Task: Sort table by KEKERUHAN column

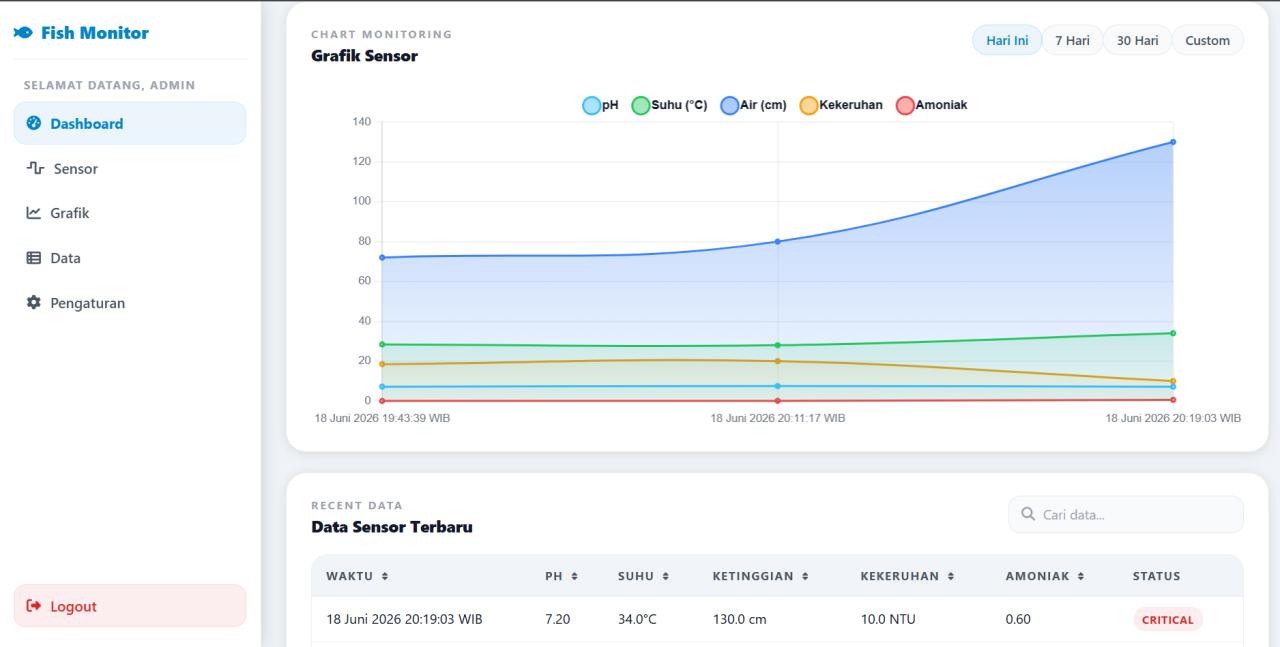Action: [x=907, y=576]
